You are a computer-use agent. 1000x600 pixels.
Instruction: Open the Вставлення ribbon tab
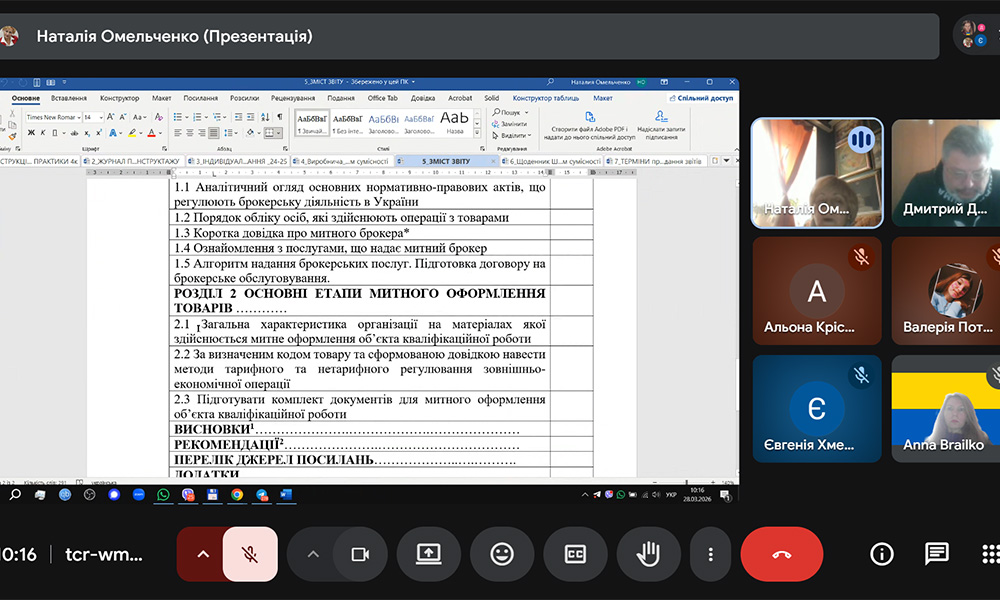click(x=69, y=98)
